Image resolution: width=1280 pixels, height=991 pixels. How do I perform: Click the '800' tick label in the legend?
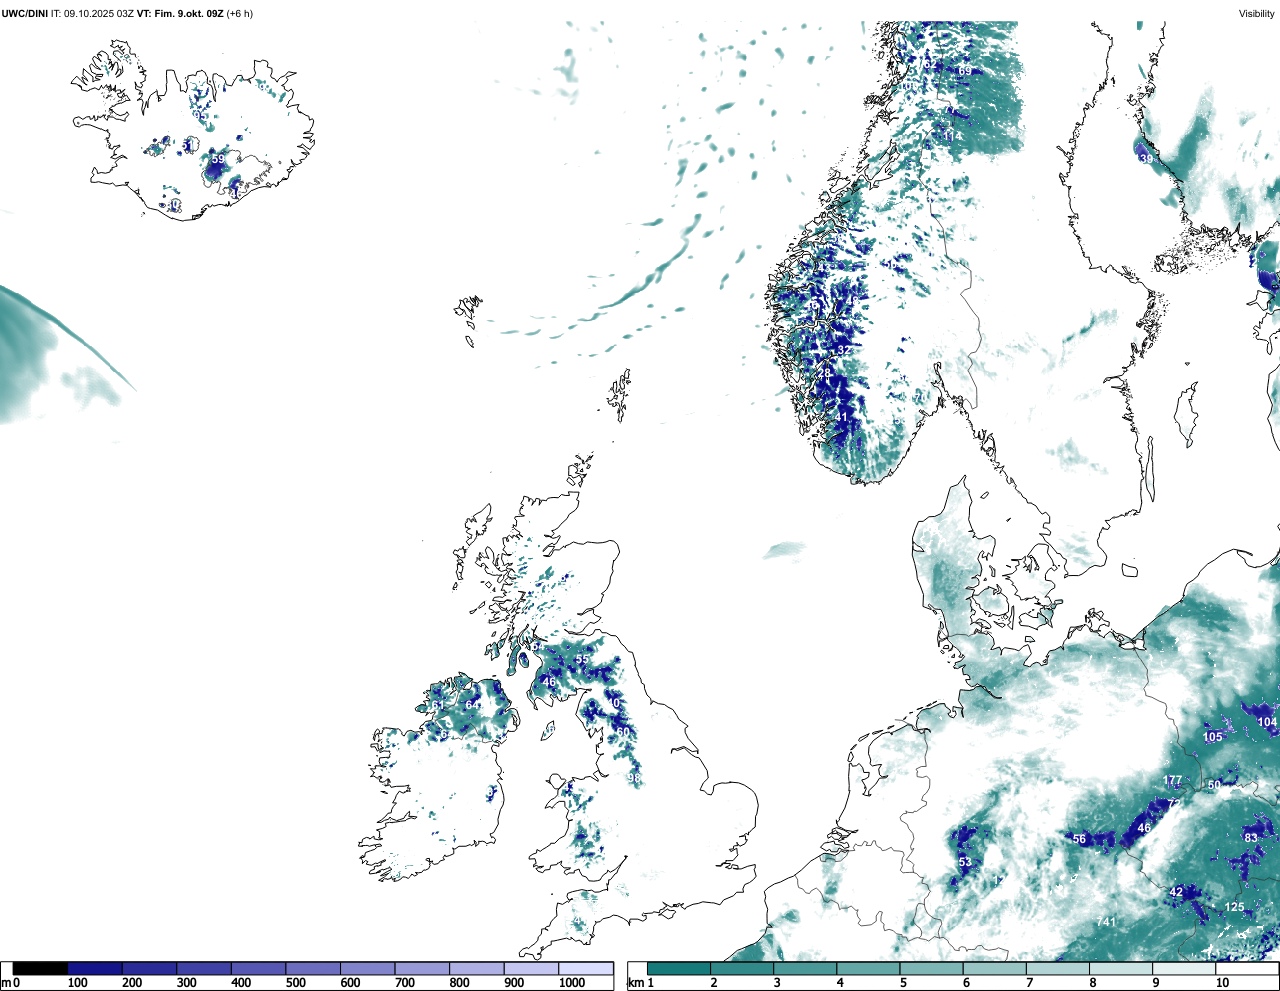point(459,983)
